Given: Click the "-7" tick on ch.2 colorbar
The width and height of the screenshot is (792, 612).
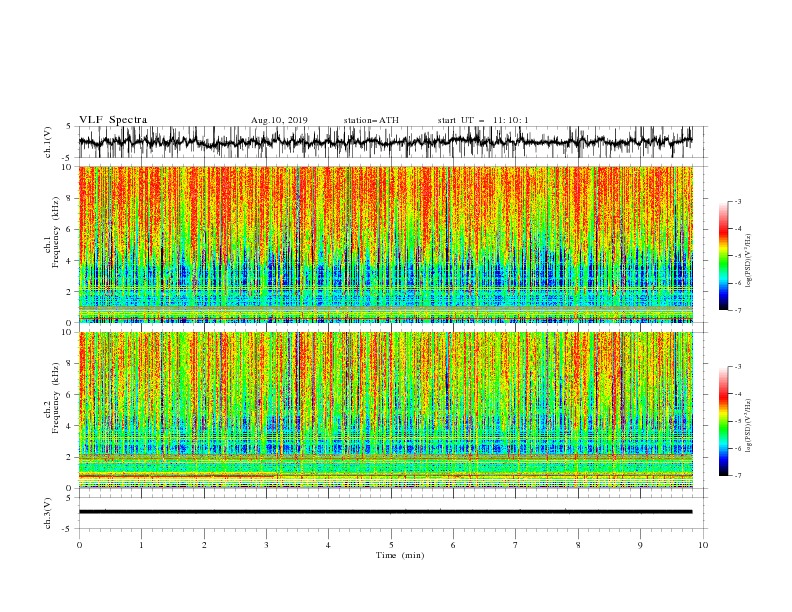Looking at the screenshot, I should tap(737, 475).
